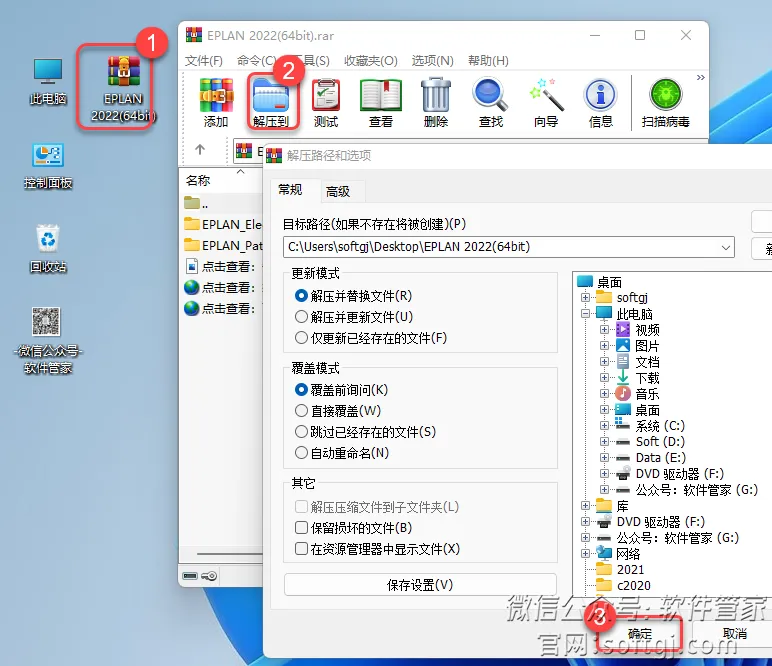772x666 pixels.
Task: Click the 查看 (View) book icon
Action: click(x=381, y=103)
